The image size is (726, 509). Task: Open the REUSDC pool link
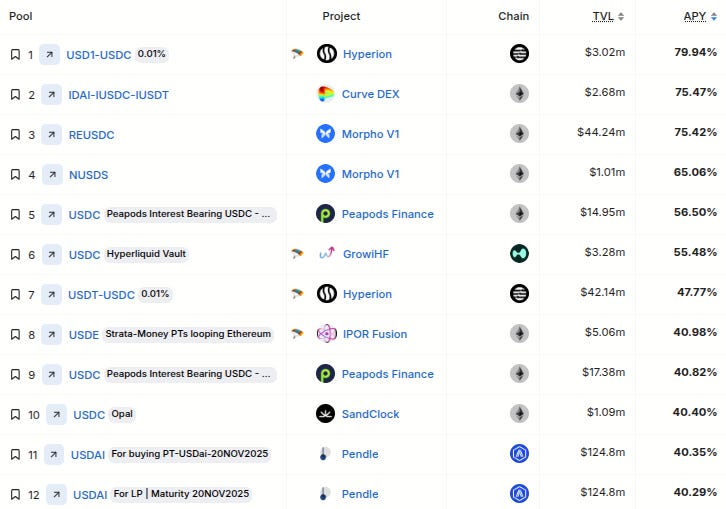(x=91, y=135)
